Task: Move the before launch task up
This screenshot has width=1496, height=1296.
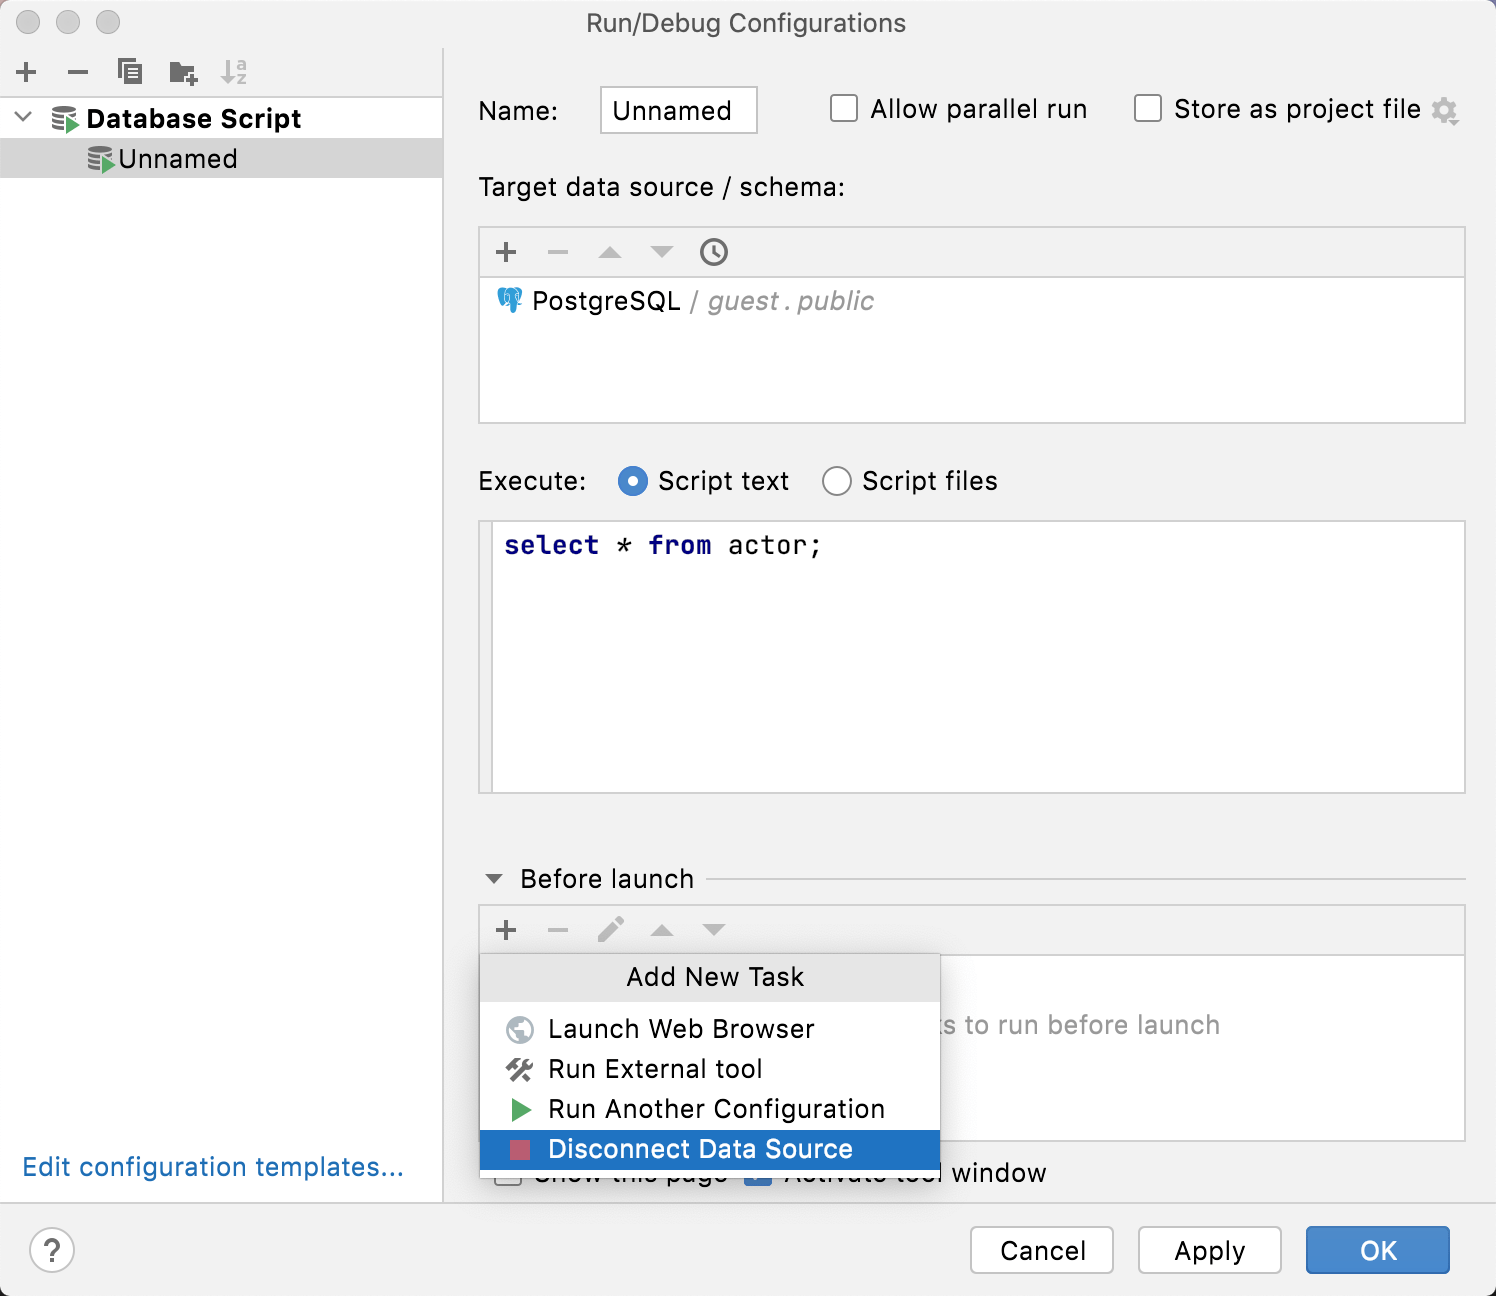Action: pyautogui.click(x=662, y=930)
